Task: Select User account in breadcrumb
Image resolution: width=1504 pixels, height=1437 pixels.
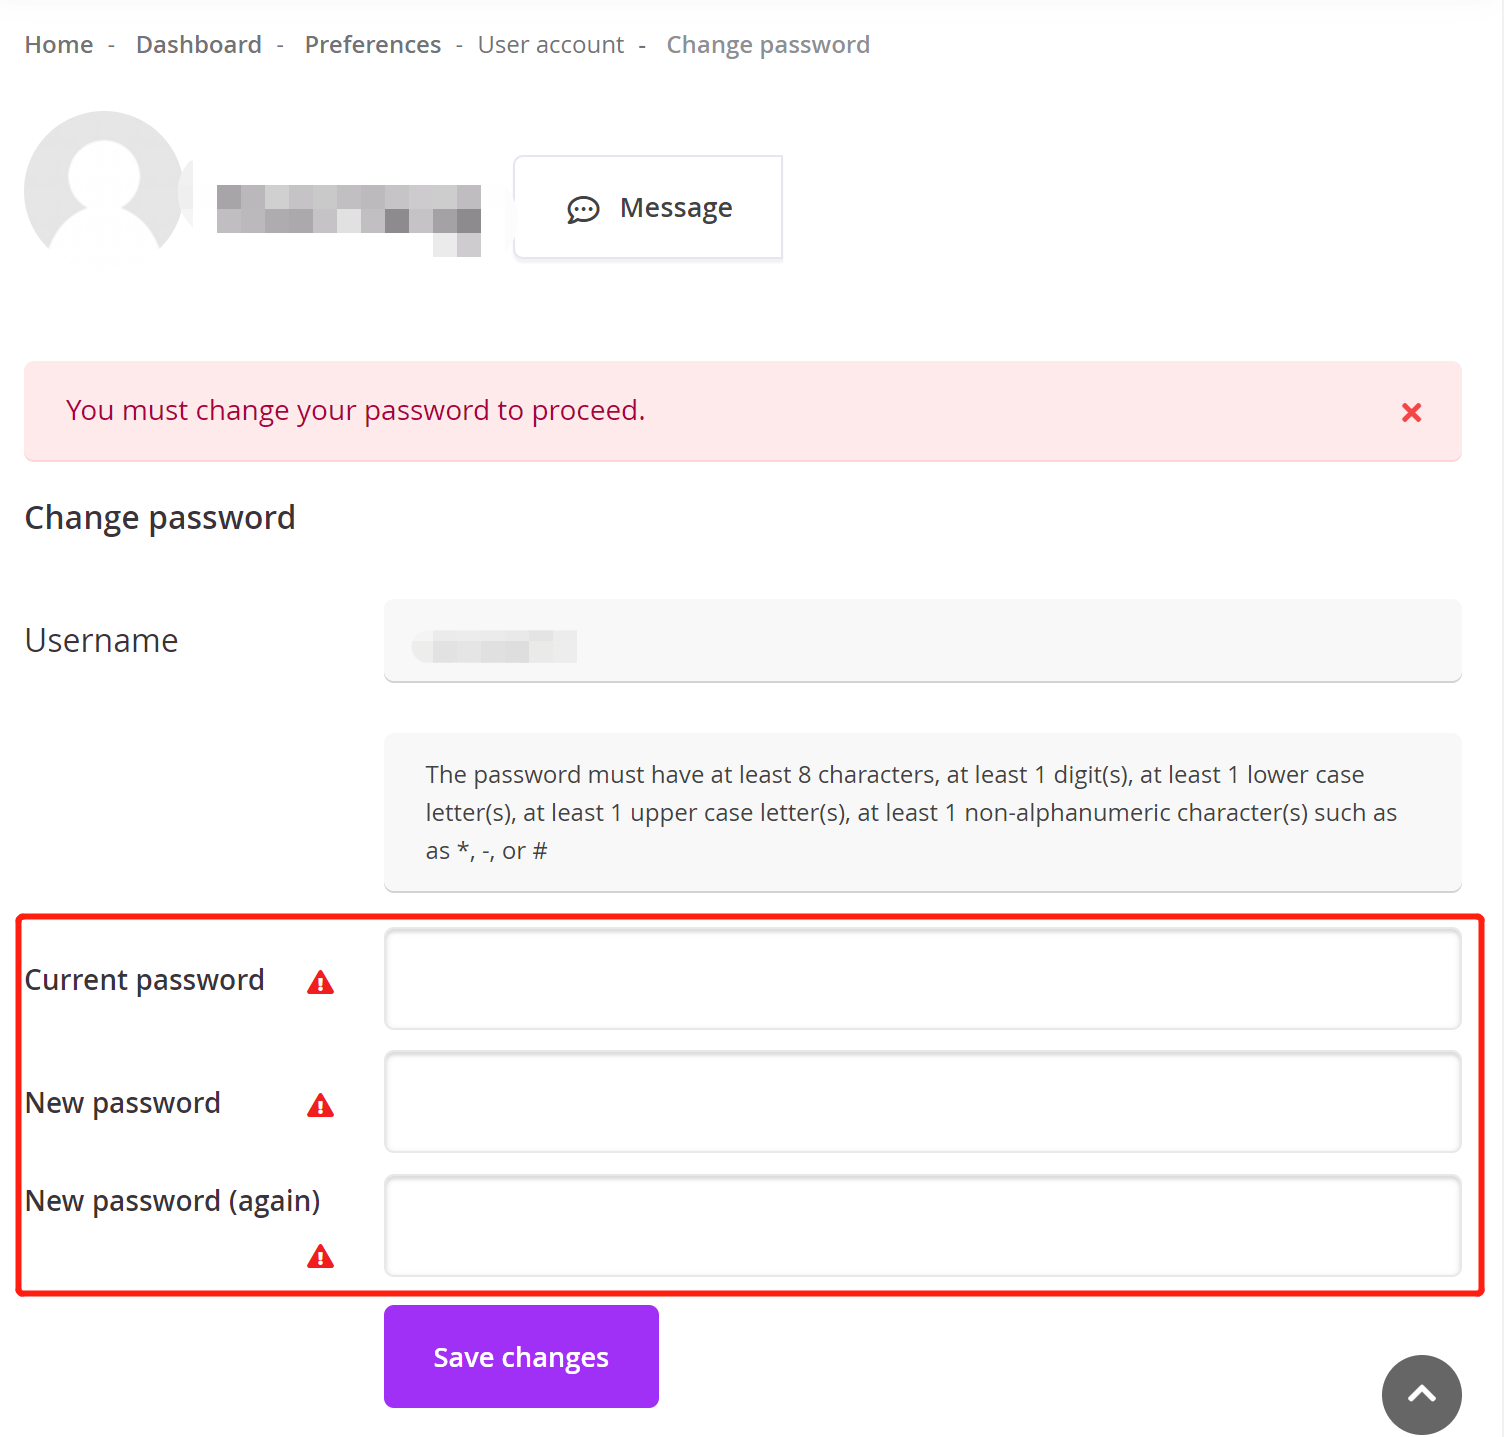Action: click(x=551, y=45)
